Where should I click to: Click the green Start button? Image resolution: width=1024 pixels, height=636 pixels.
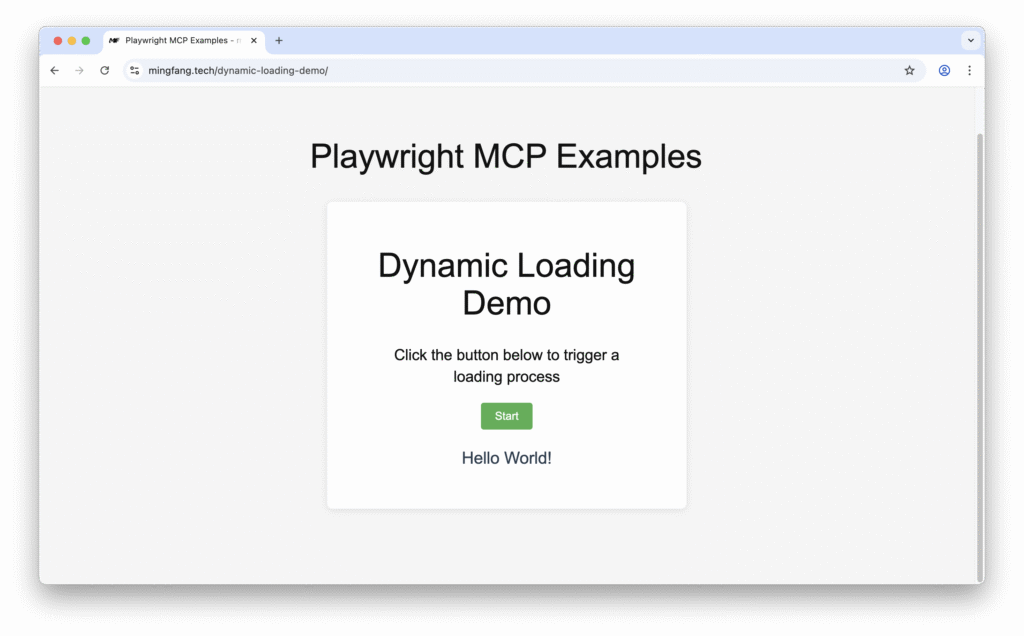[x=506, y=415]
